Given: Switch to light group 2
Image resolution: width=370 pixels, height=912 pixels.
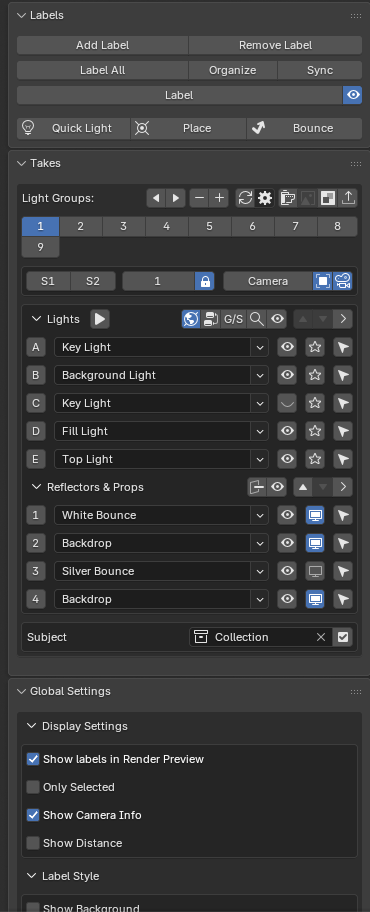Looking at the screenshot, I should (x=81, y=226).
